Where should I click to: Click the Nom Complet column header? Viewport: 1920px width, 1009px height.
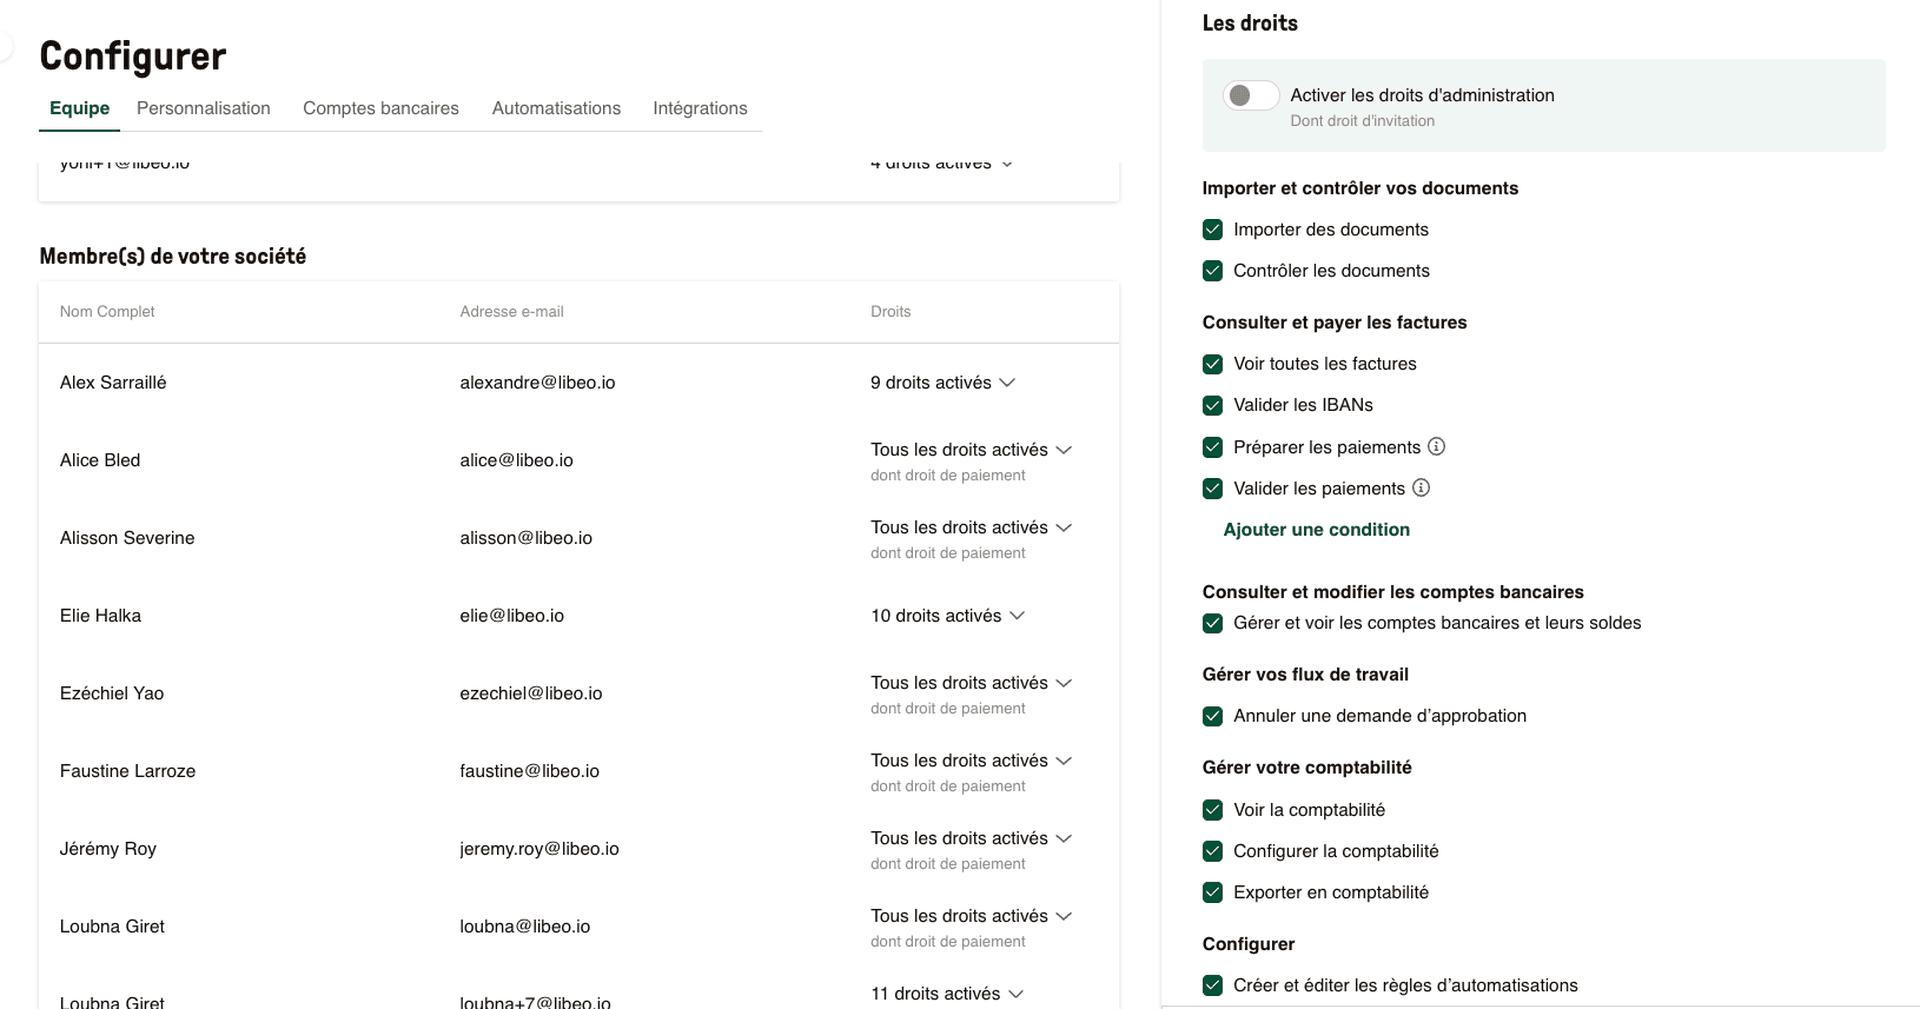pos(107,311)
